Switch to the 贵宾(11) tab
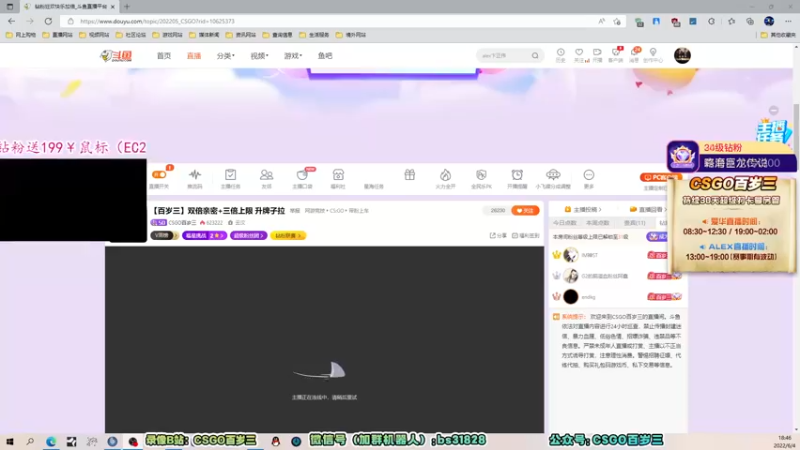 [634, 223]
